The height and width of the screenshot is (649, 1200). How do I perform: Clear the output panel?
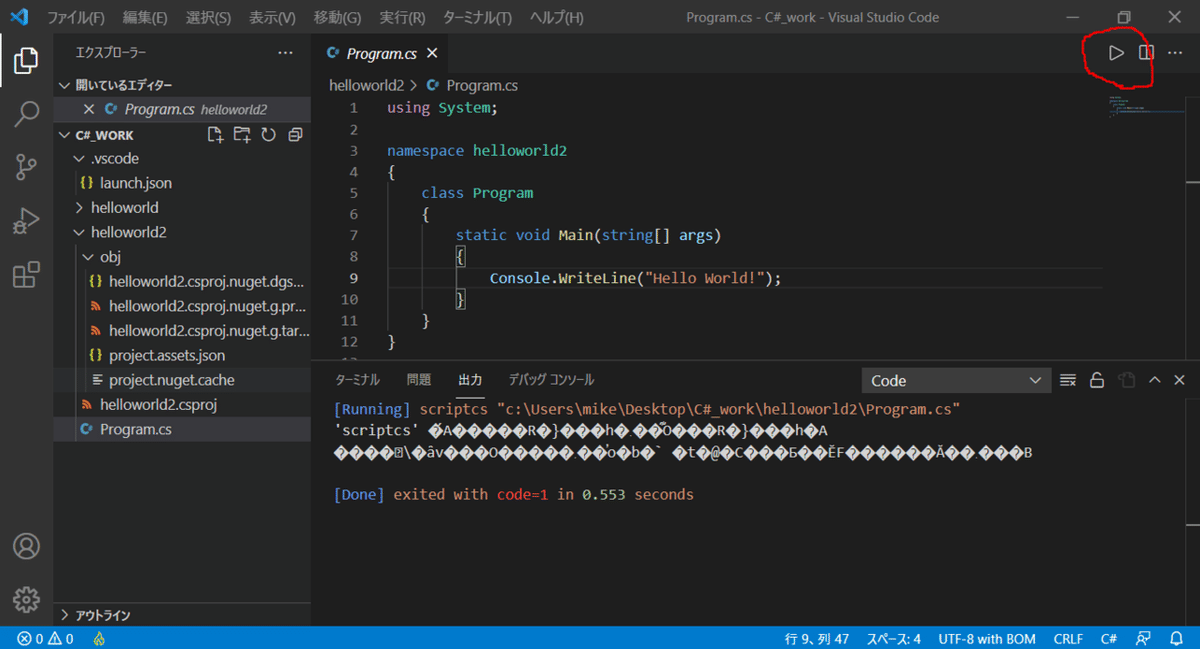pyautogui.click(x=1068, y=380)
